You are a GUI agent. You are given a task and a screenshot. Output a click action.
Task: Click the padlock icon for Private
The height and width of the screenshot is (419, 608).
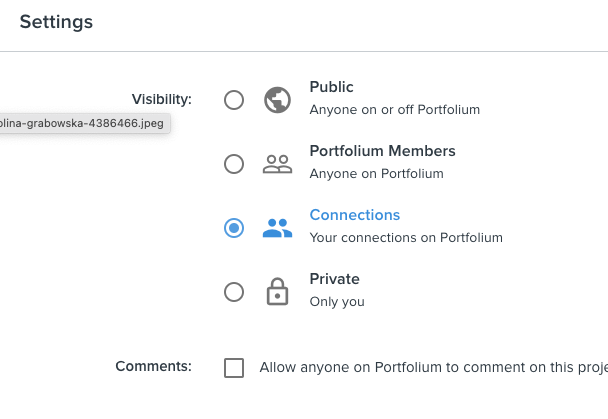pos(277,291)
